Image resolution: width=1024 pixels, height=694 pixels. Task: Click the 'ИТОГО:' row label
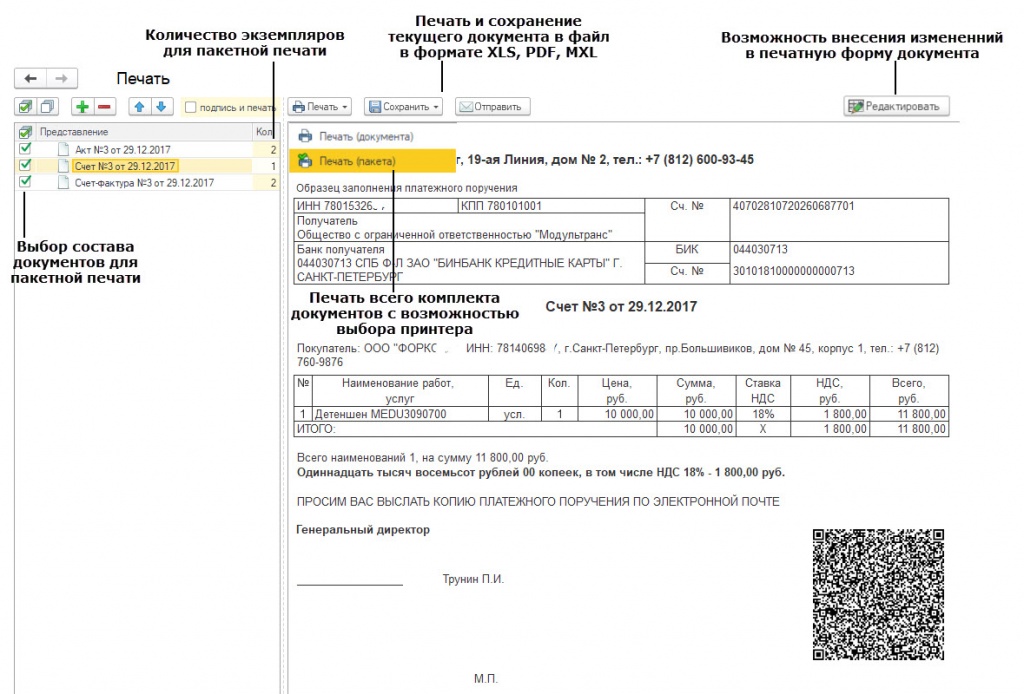316,429
